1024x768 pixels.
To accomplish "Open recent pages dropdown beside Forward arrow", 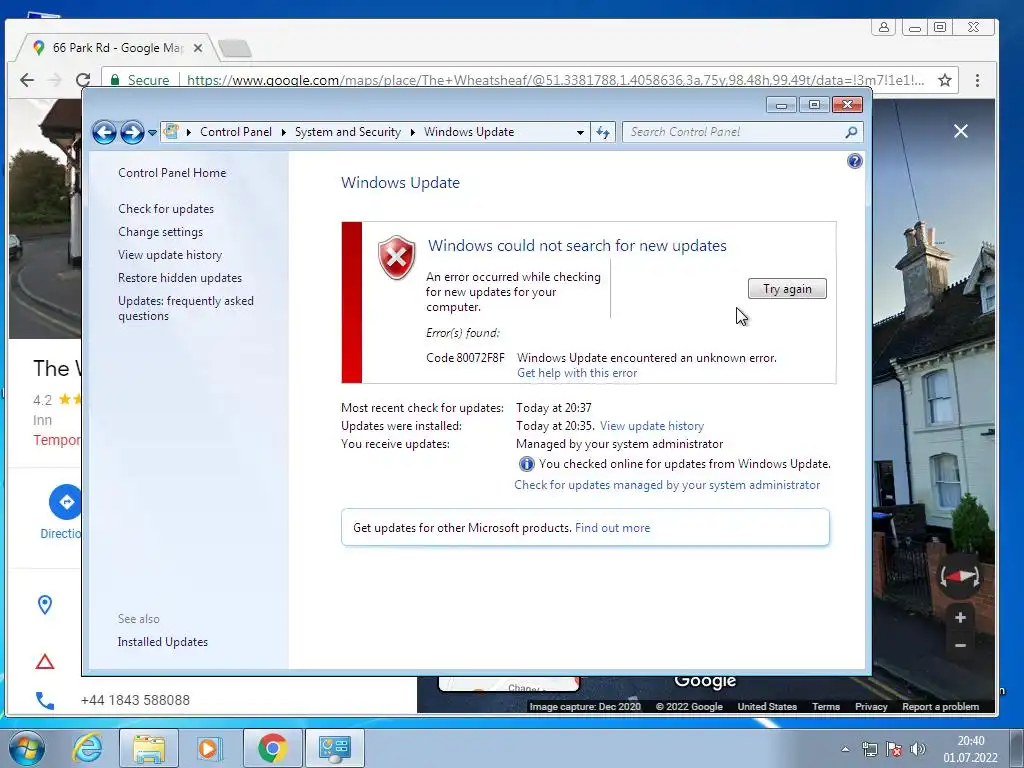I will tap(152, 133).
